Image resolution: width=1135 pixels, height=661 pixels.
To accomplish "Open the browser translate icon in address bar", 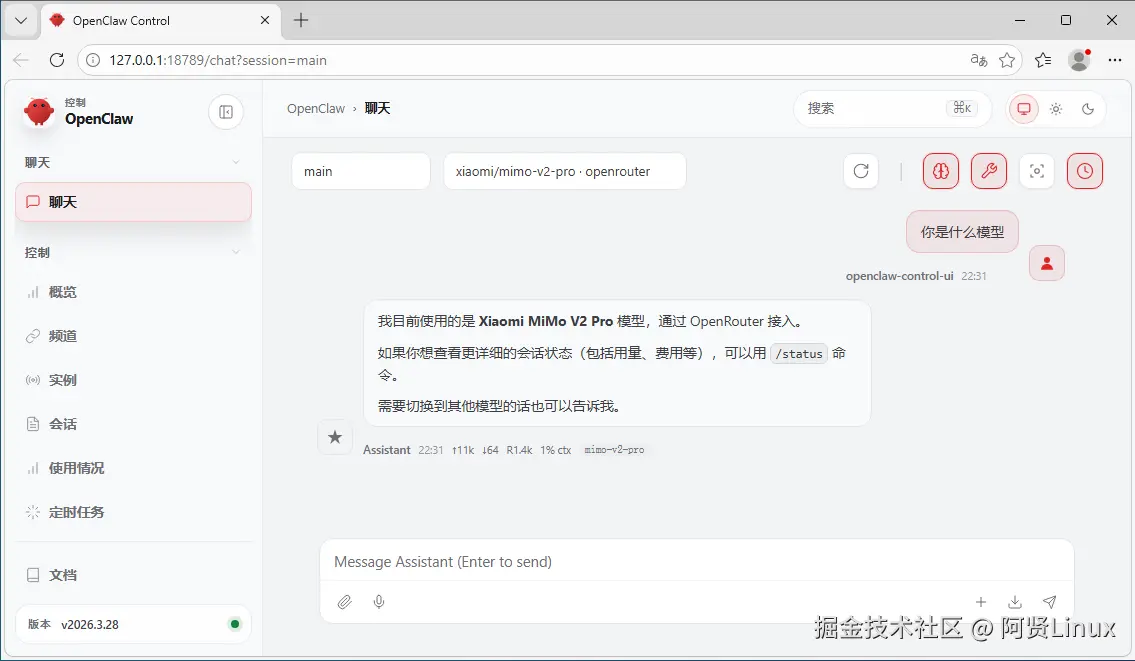I will point(979,60).
